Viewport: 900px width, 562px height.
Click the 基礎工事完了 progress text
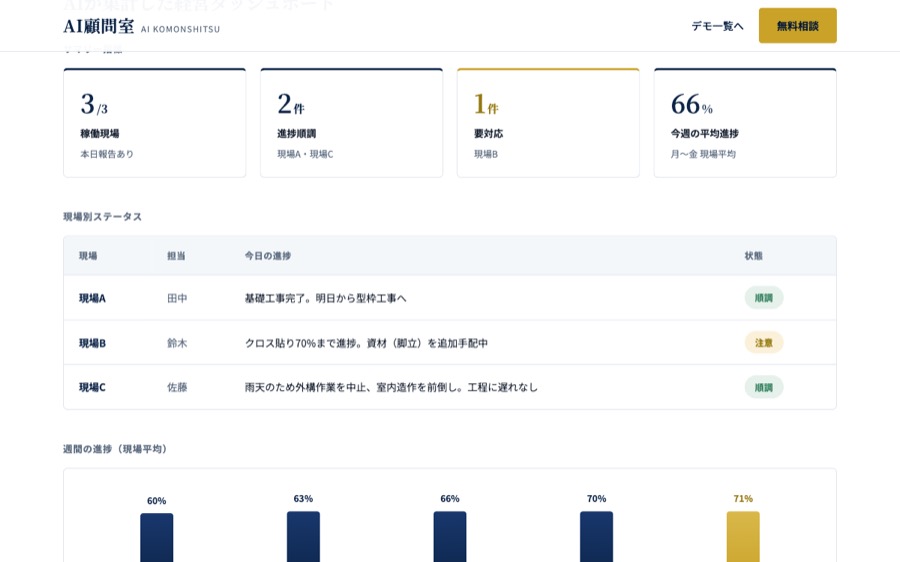pos(325,298)
